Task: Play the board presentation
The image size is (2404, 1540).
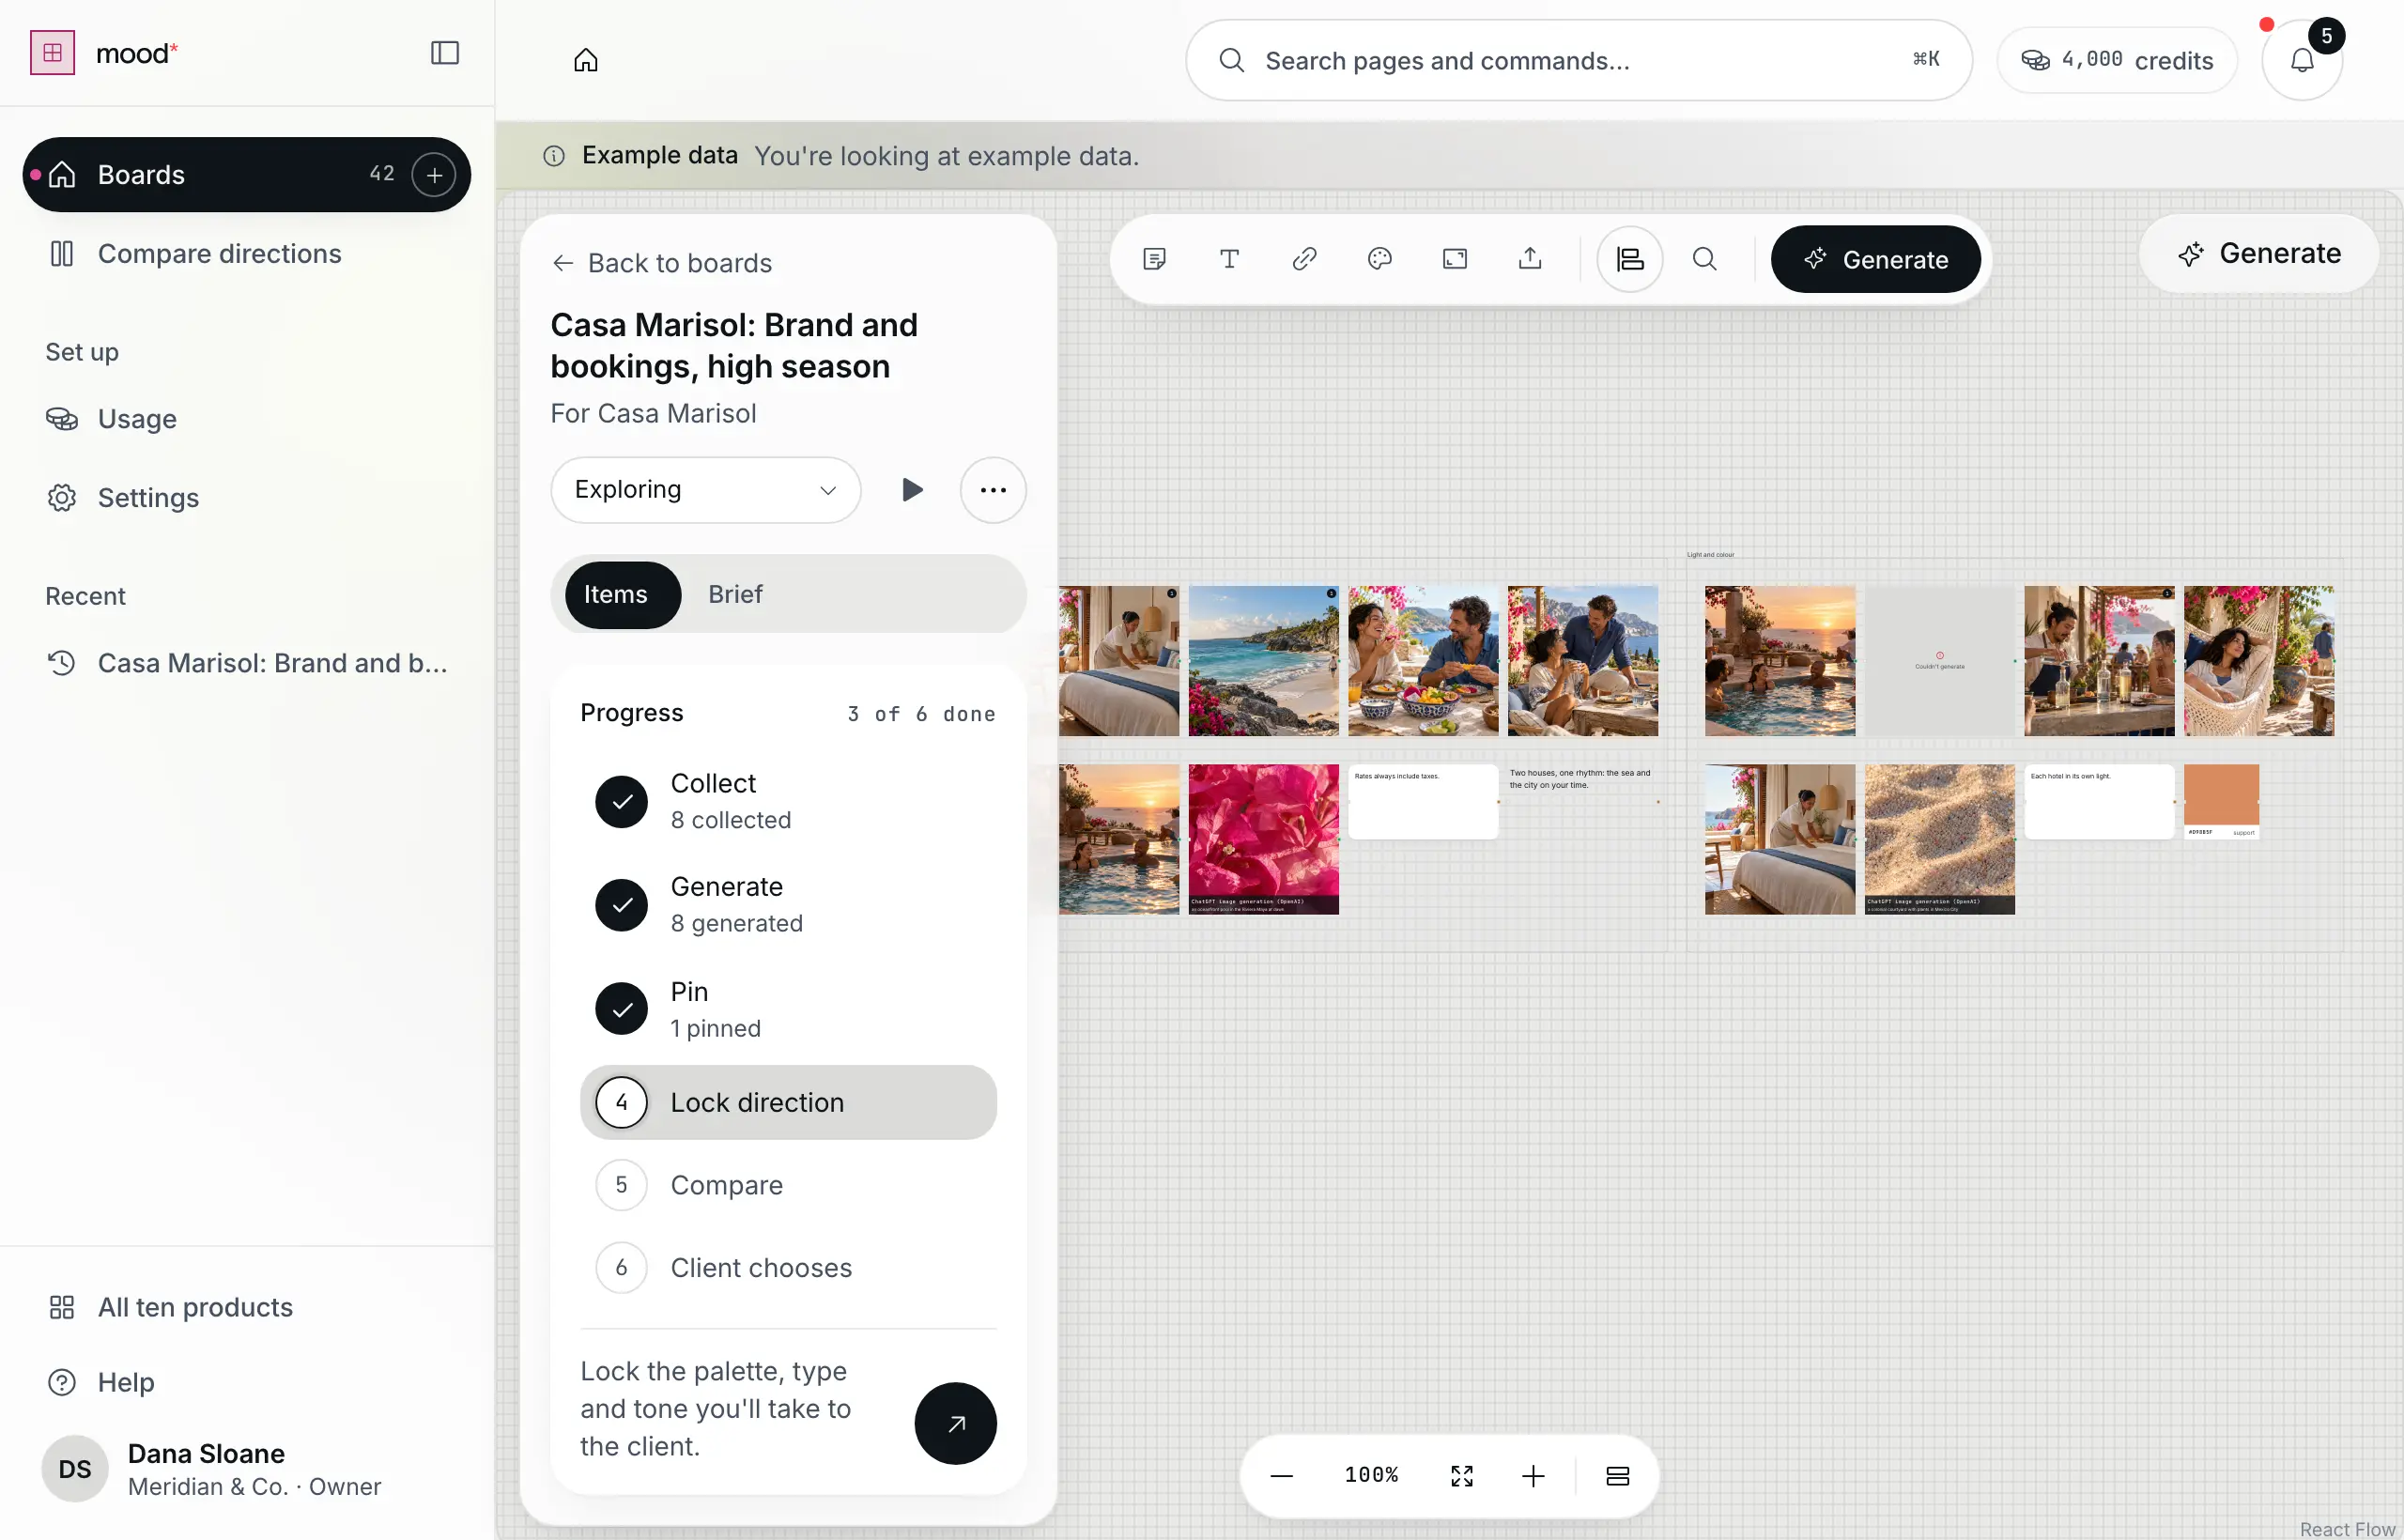Action: (x=911, y=490)
